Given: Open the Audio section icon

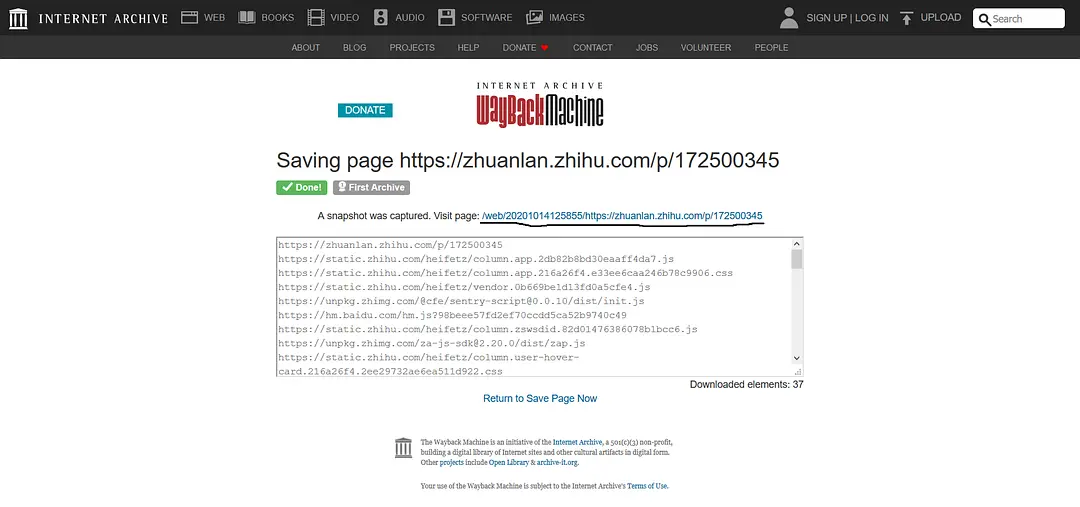Looking at the screenshot, I should point(380,17).
